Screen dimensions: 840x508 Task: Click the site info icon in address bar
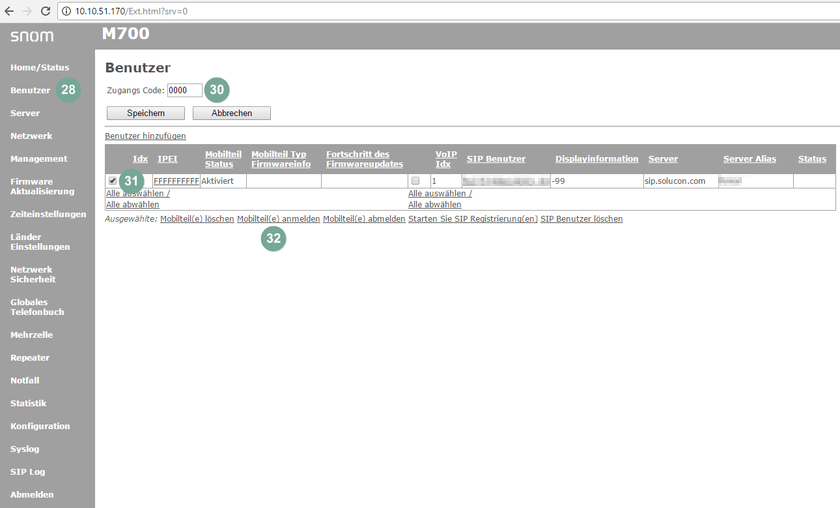(67, 11)
